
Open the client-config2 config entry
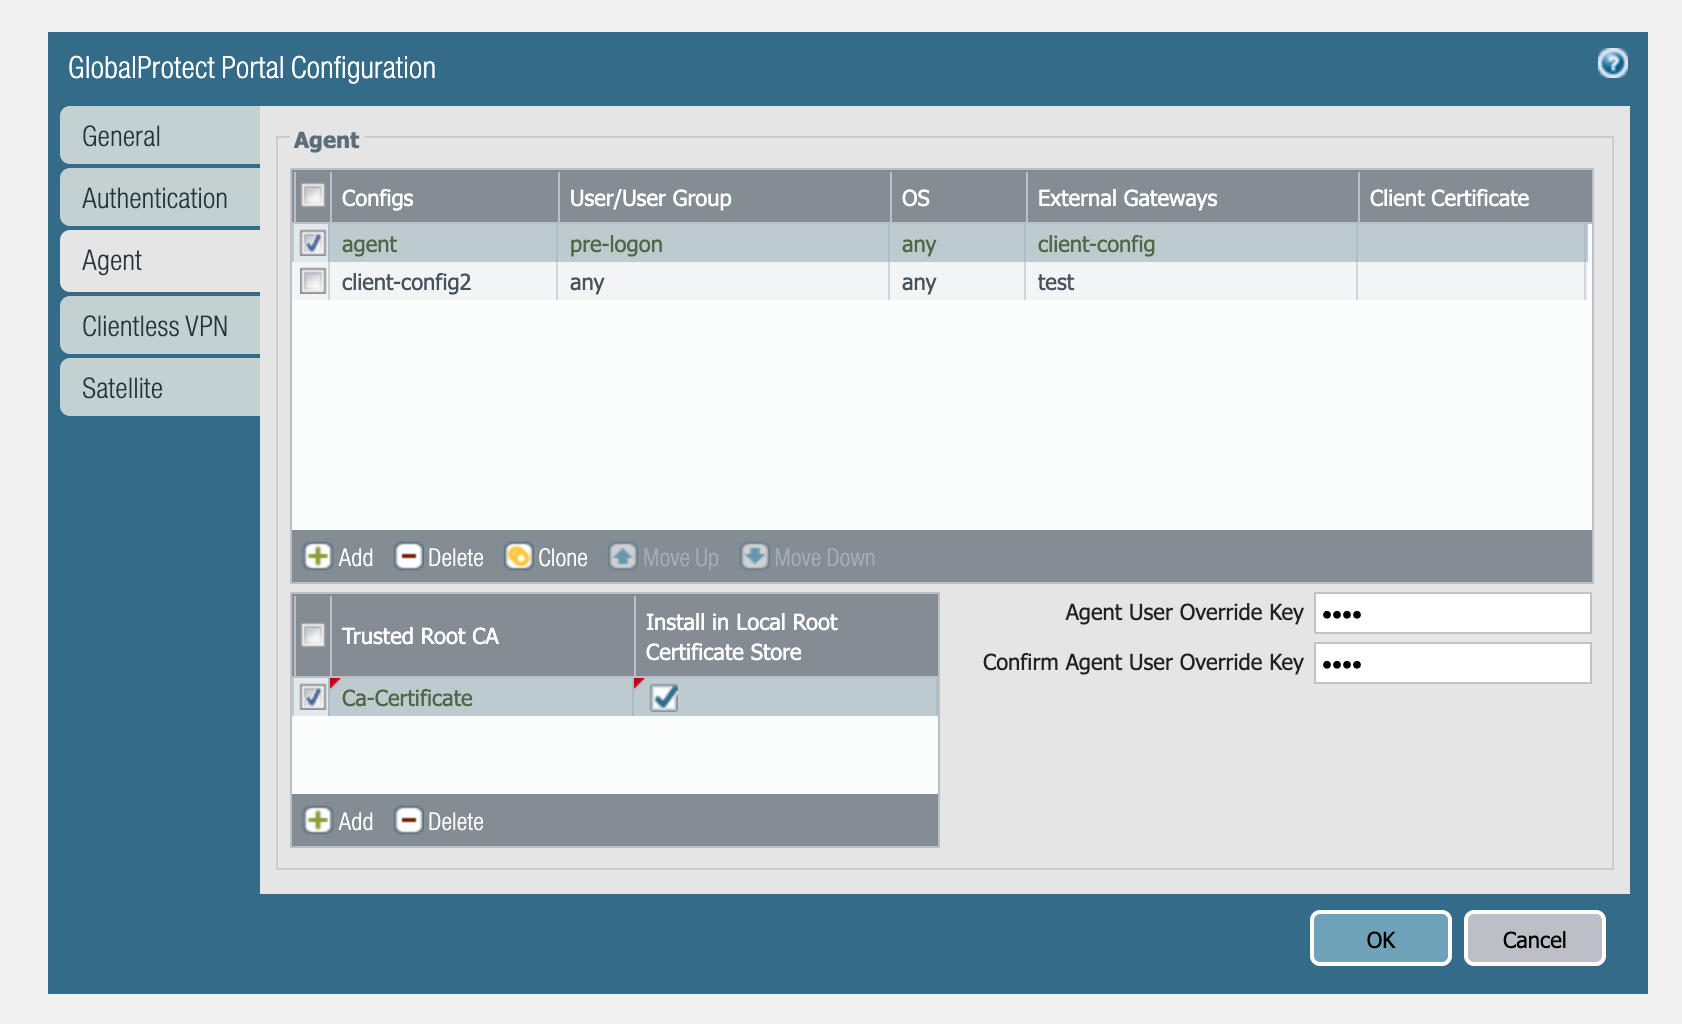tap(406, 282)
